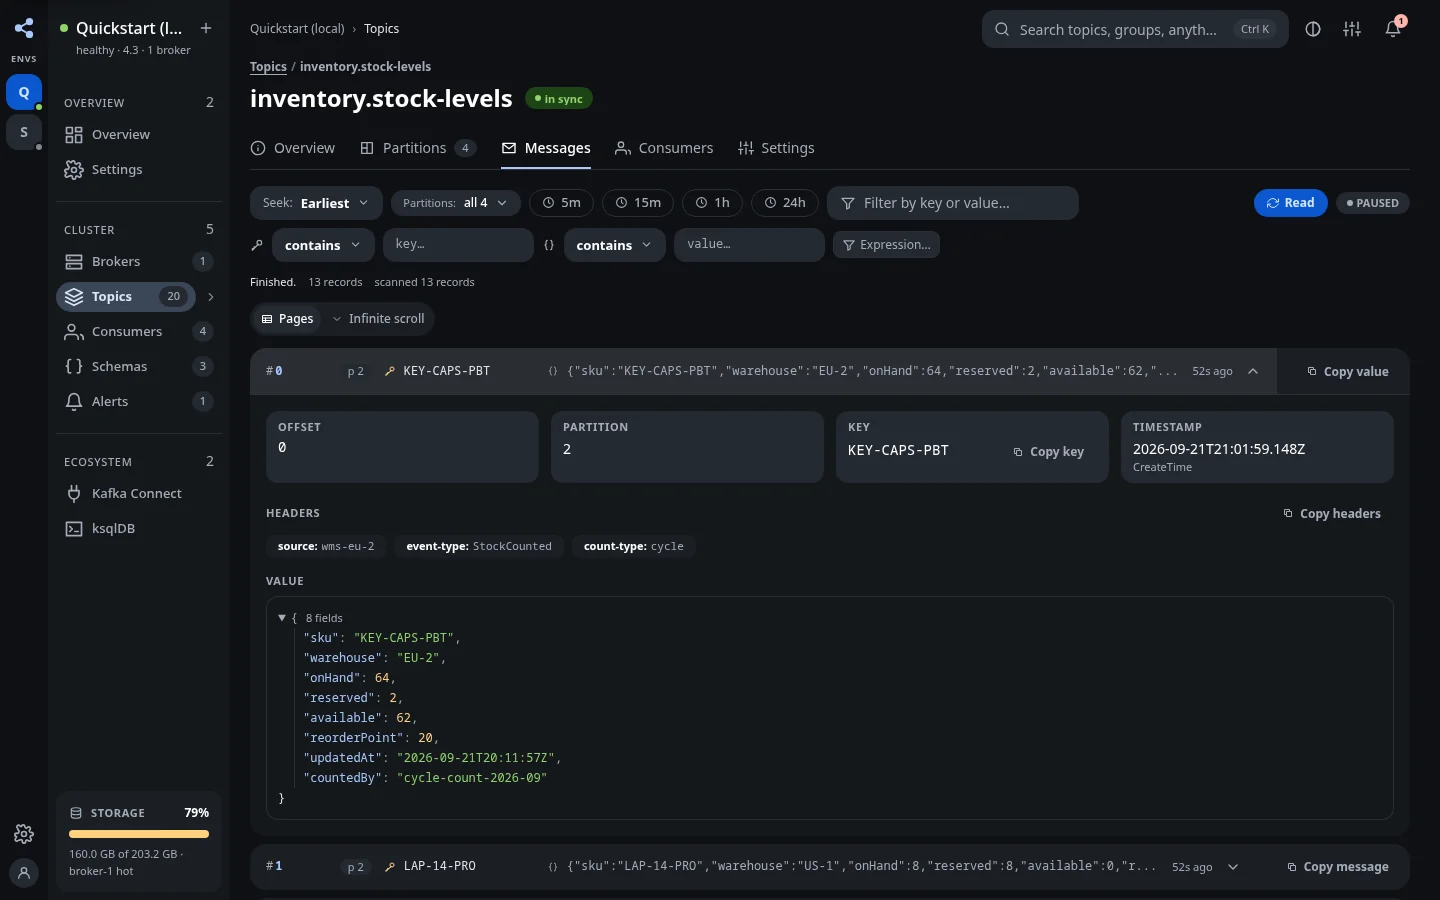Open the value contains operator dropdown
1440x900 pixels.
pos(614,245)
